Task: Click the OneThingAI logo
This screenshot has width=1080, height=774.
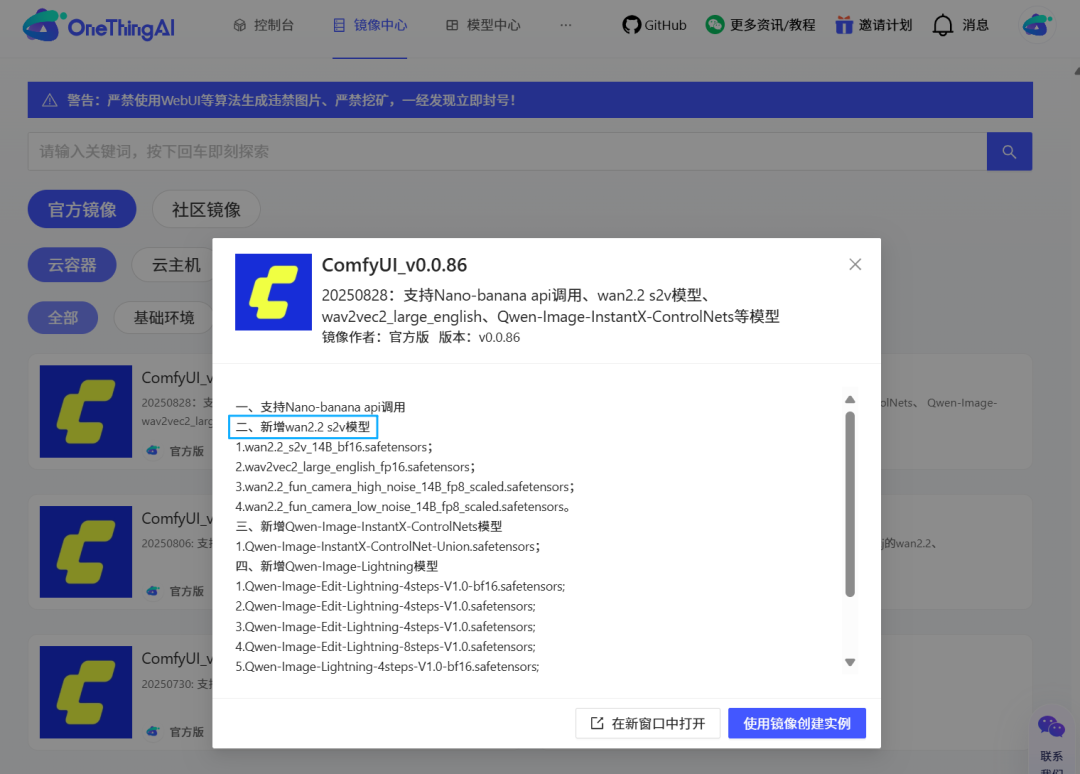Action: (x=97, y=27)
